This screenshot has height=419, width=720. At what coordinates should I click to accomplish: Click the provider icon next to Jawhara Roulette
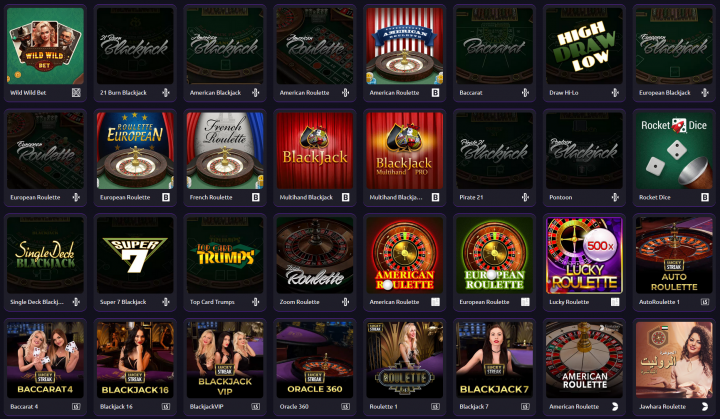click(x=705, y=407)
